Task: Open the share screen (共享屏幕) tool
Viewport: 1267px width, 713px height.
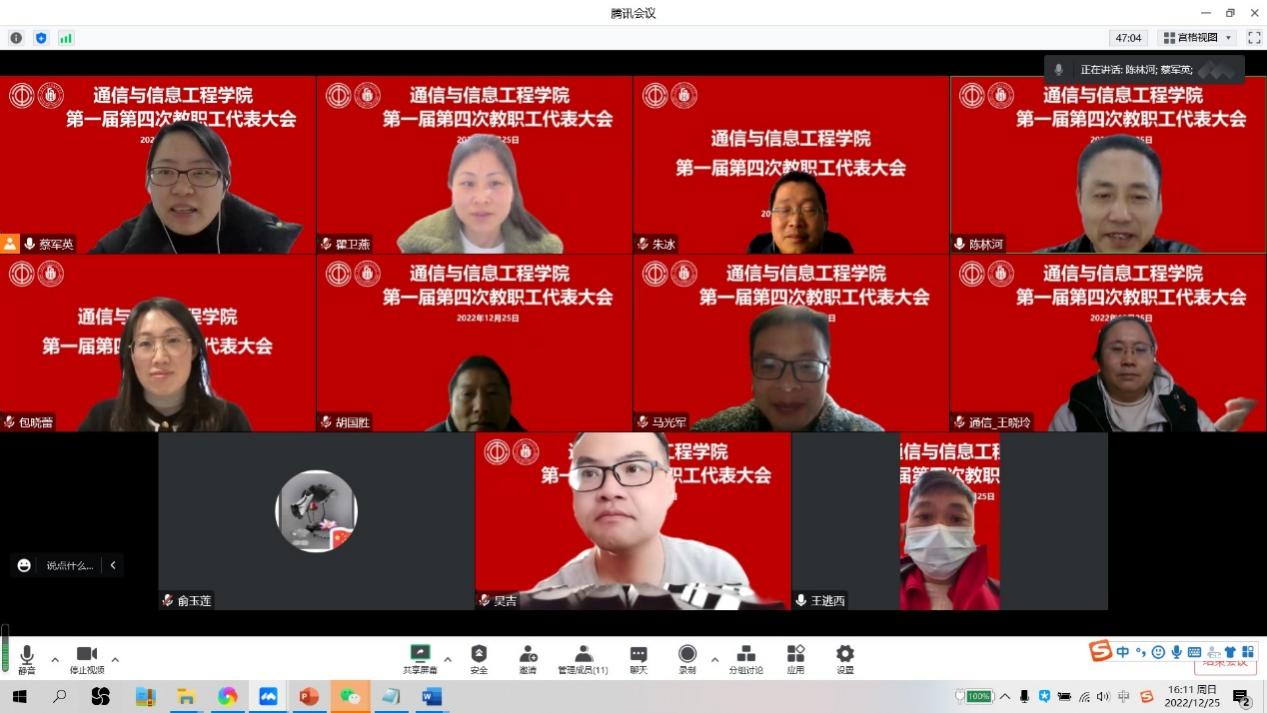Action: [420, 658]
